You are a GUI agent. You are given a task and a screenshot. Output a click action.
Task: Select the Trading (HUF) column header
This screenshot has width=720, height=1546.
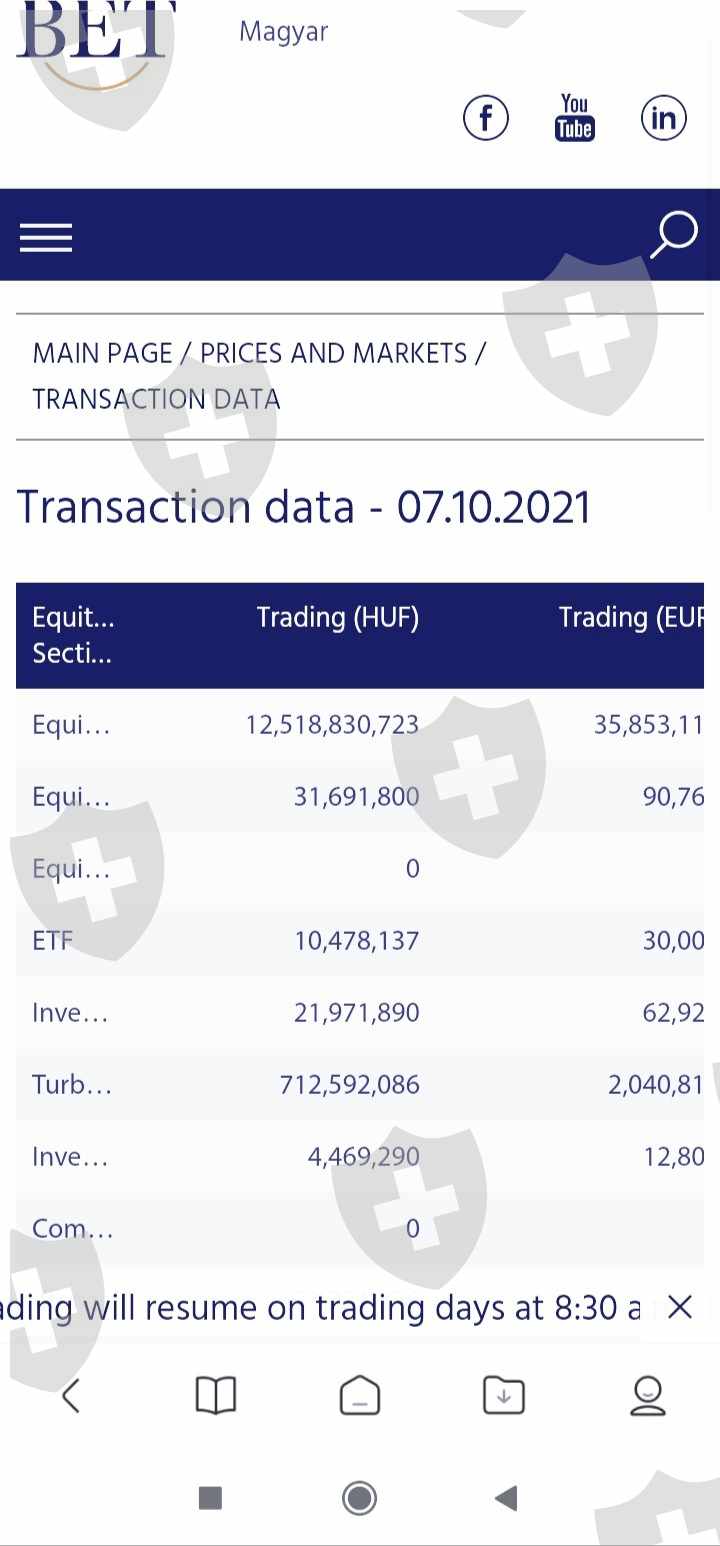337,618
